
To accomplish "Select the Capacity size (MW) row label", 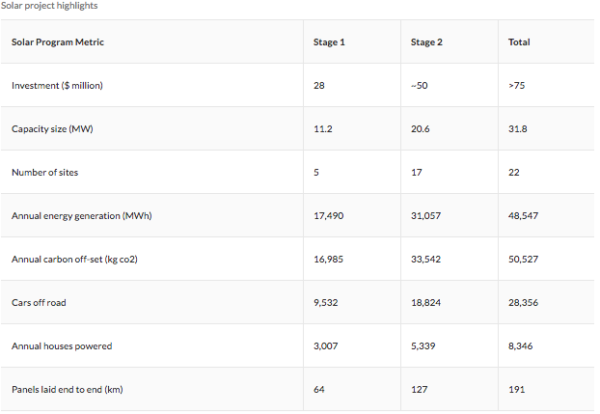I will click(52, 129).
